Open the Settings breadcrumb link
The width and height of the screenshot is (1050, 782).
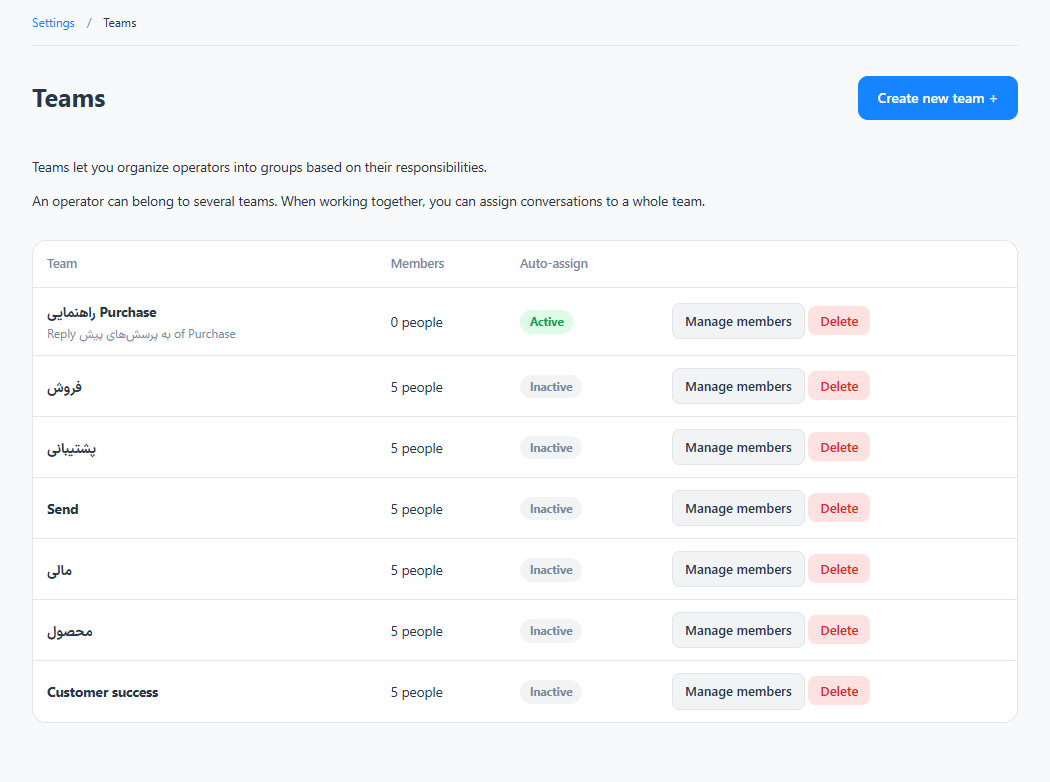[x=53, y=23]
